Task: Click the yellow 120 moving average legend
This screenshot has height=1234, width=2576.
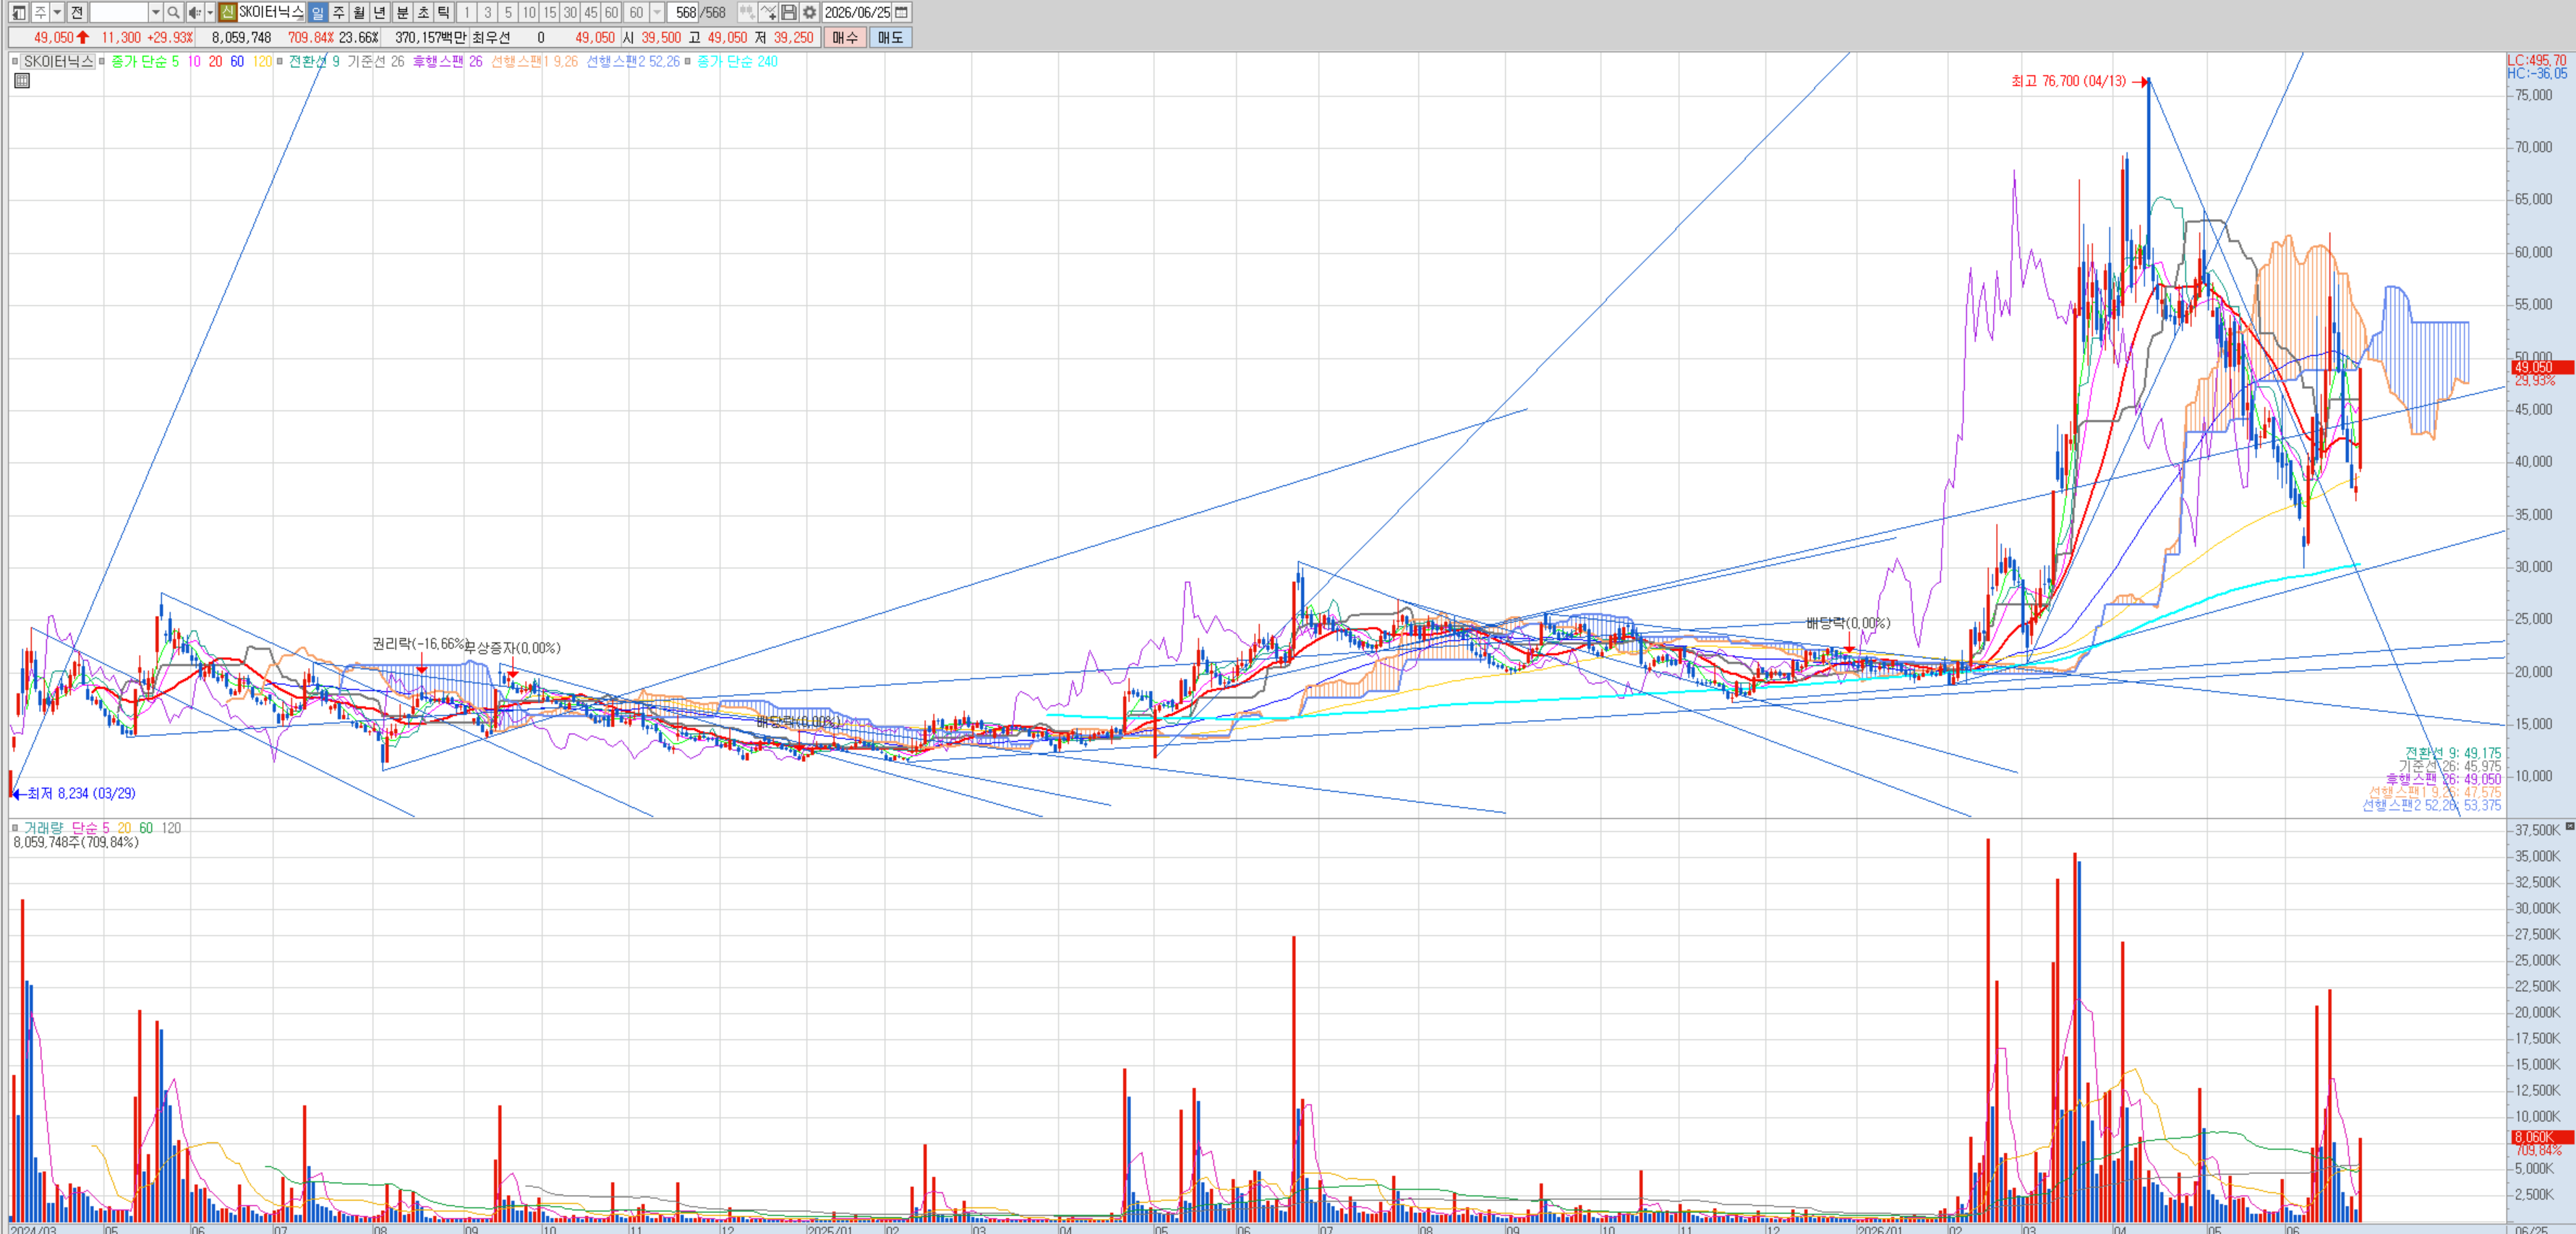Action: point(262,61)
